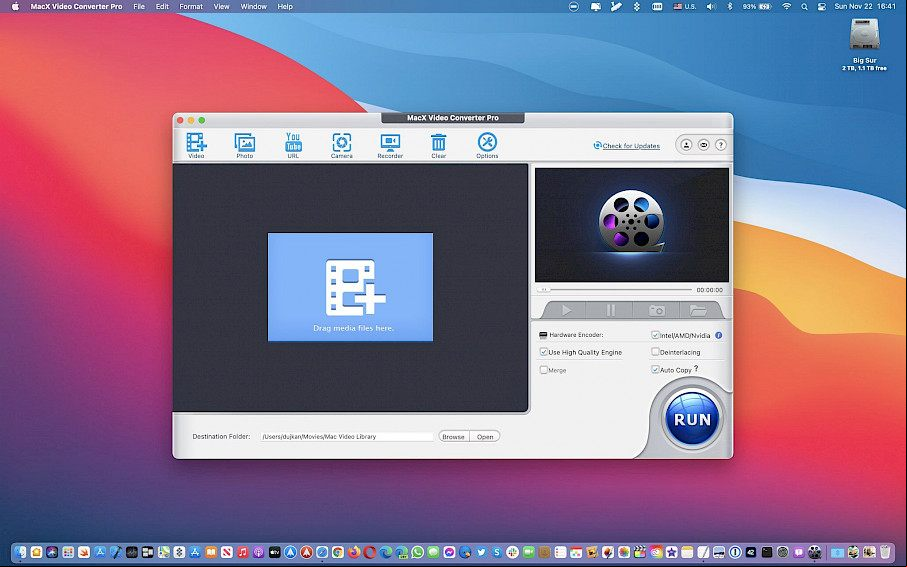The height and width of the screenshot is (567, 907).
Task: Click the volume icon in menu bar
Action: (x=711, y=6)
